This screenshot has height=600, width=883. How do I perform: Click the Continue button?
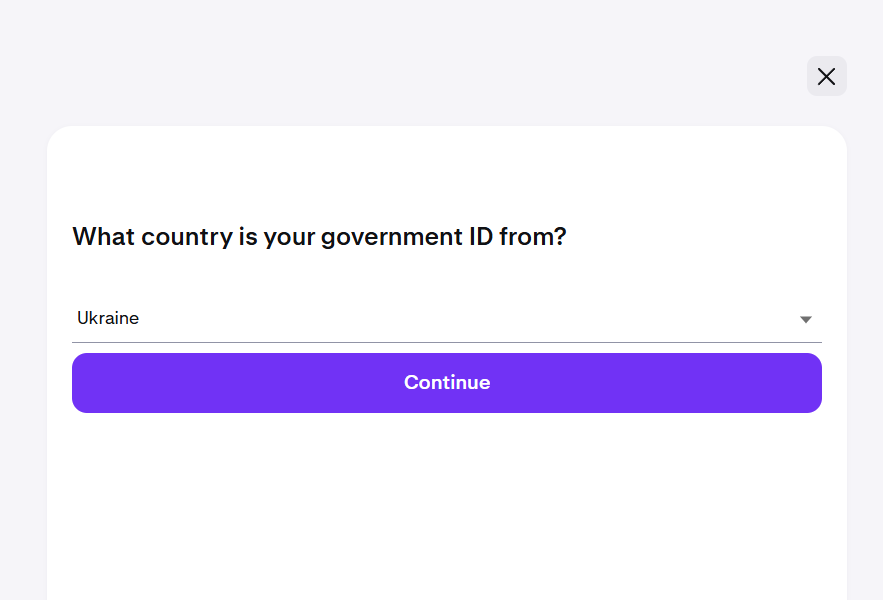pos(446,383)
